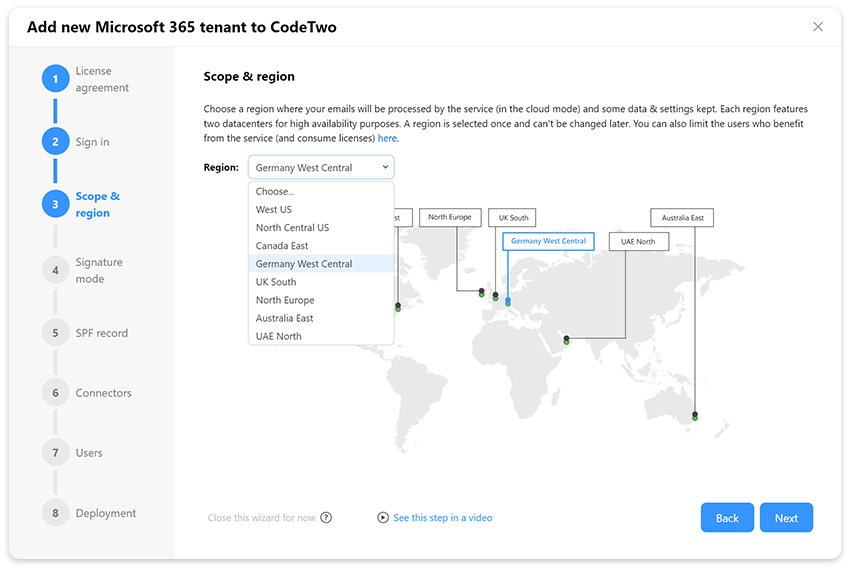Click the Back button
Image resolution: width=850 pixels, height=580 pixels.
[x=727, y=518]
